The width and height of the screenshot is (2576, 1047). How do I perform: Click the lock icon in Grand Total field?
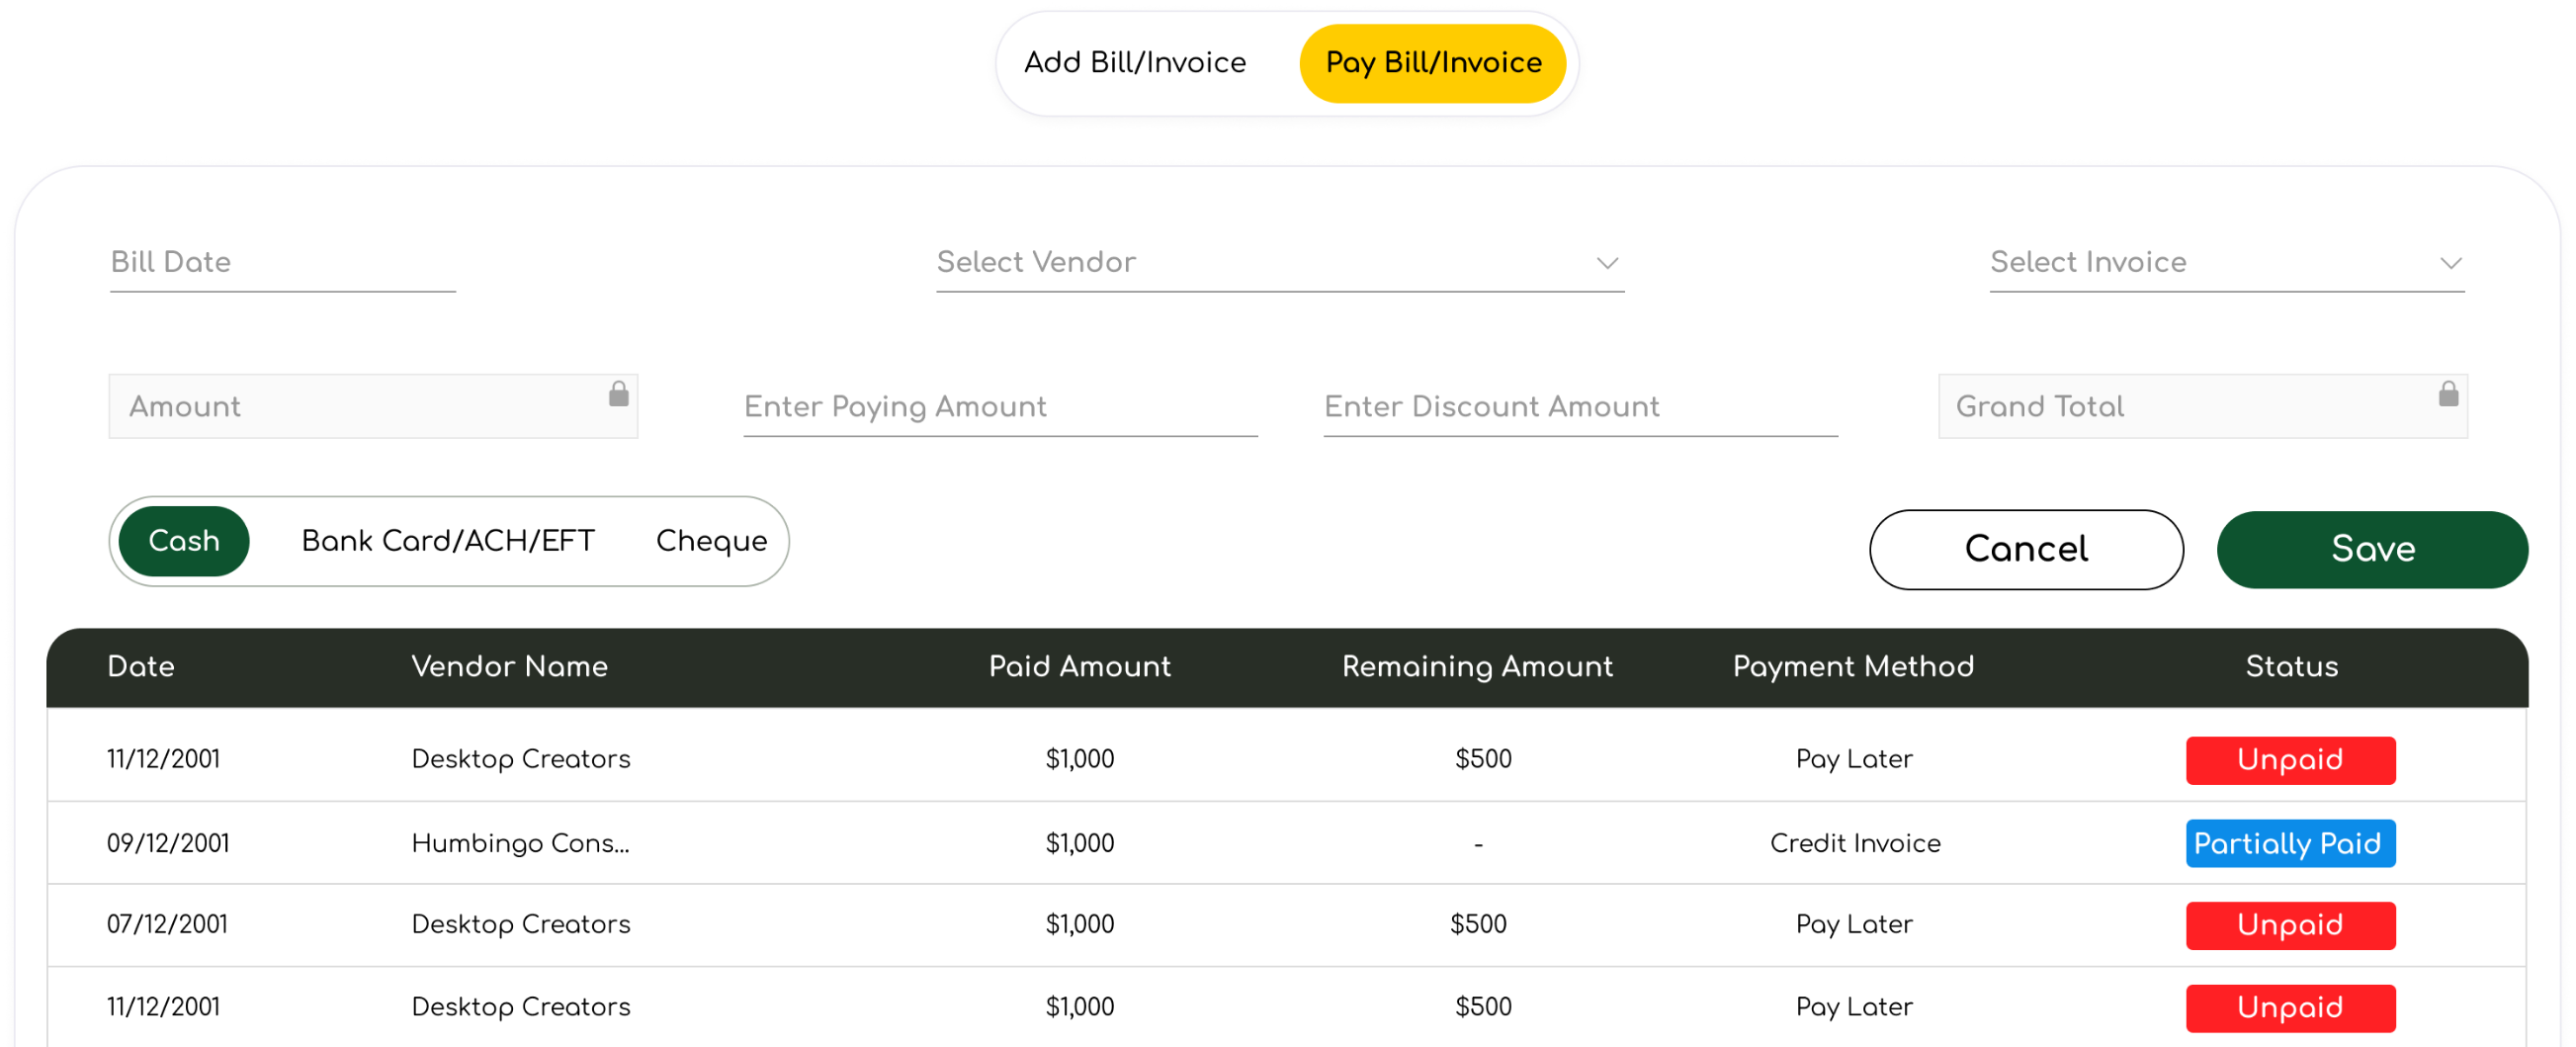pos(2448,394)
